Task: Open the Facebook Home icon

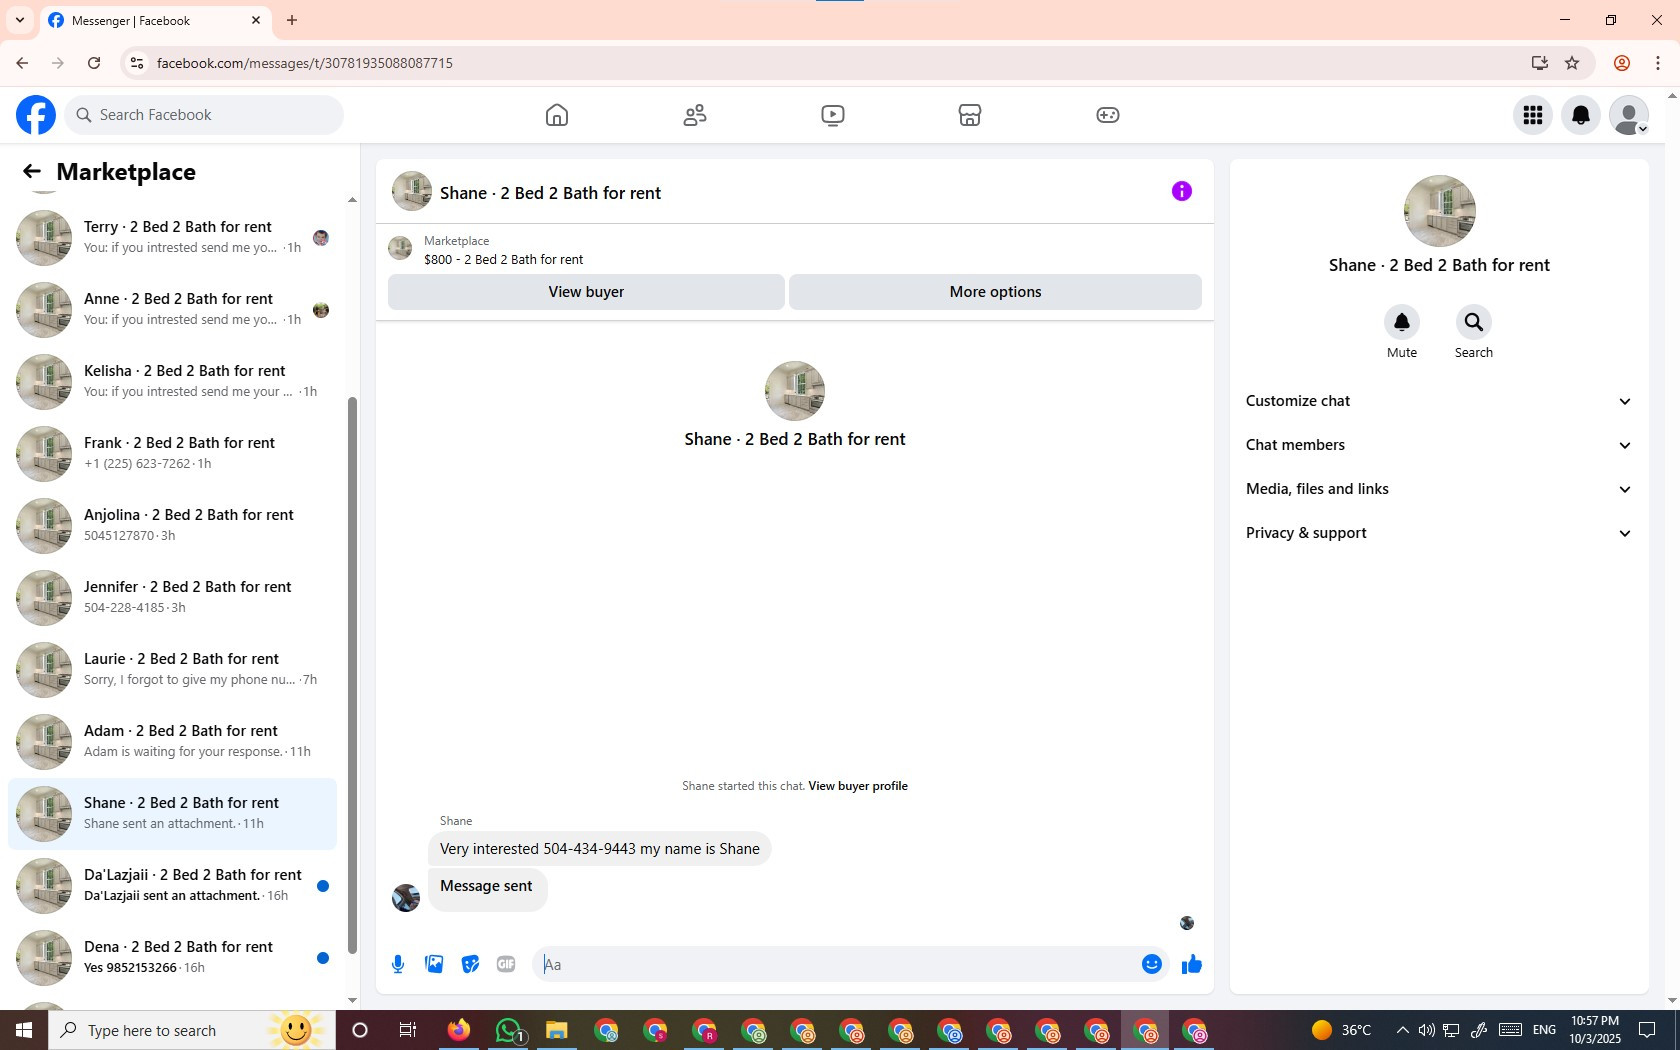Action: (x=557, y=115)
